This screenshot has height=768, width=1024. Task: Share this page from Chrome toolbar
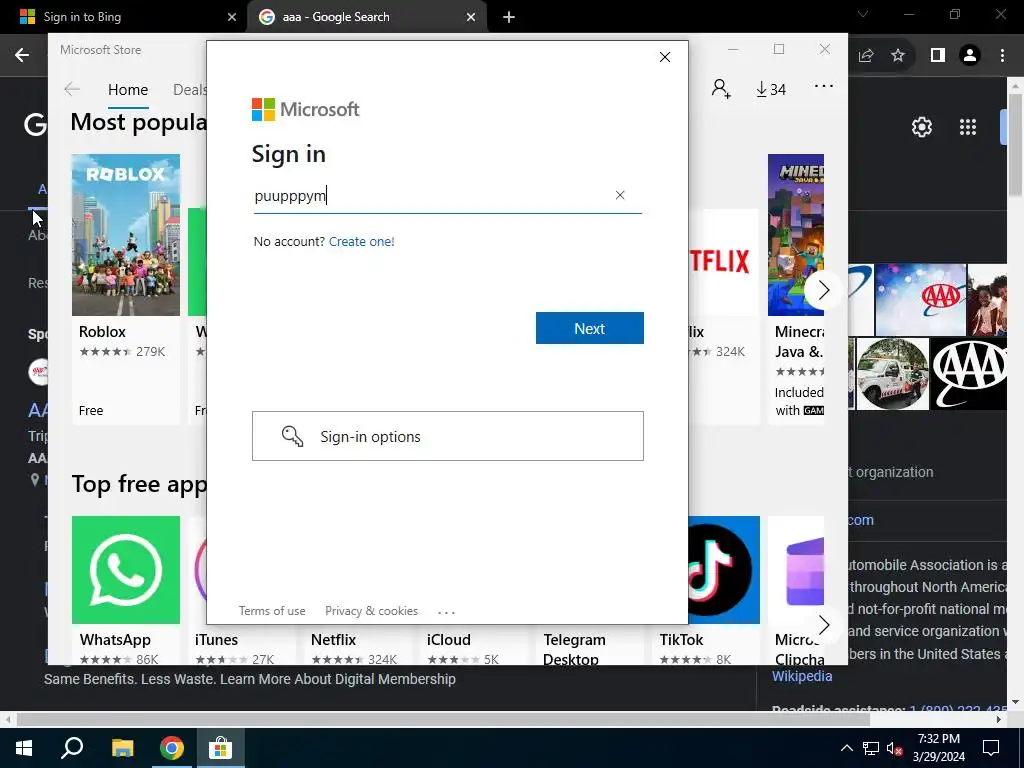point(866,56)
